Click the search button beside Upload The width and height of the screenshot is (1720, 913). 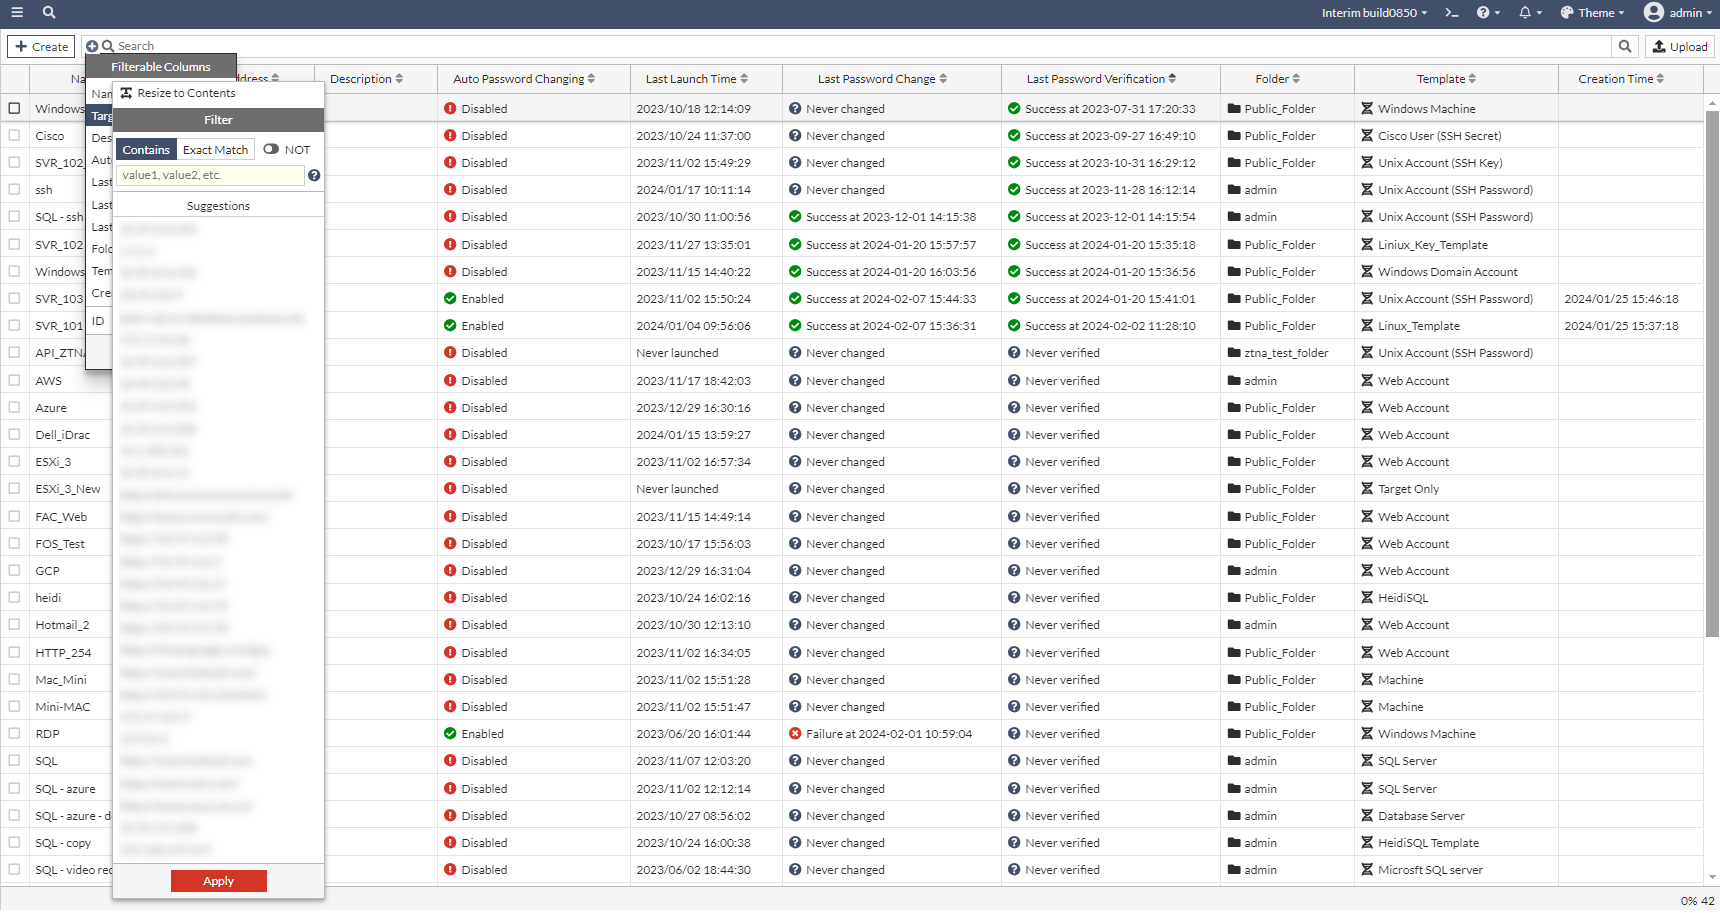pyautogui.click(x=1625, y=46)
